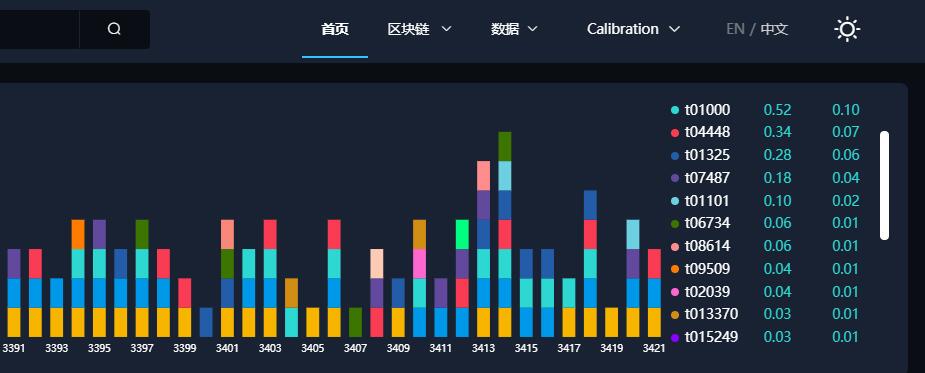The width and height of the screenshot is (925, 373).
Task: Toggle t01325 blue legend dot
Action: (675, 155)
